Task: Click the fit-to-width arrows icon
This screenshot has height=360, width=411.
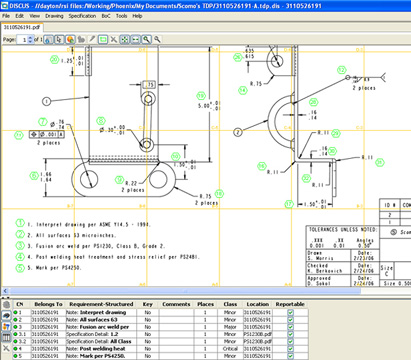Action: coord(135,39)
